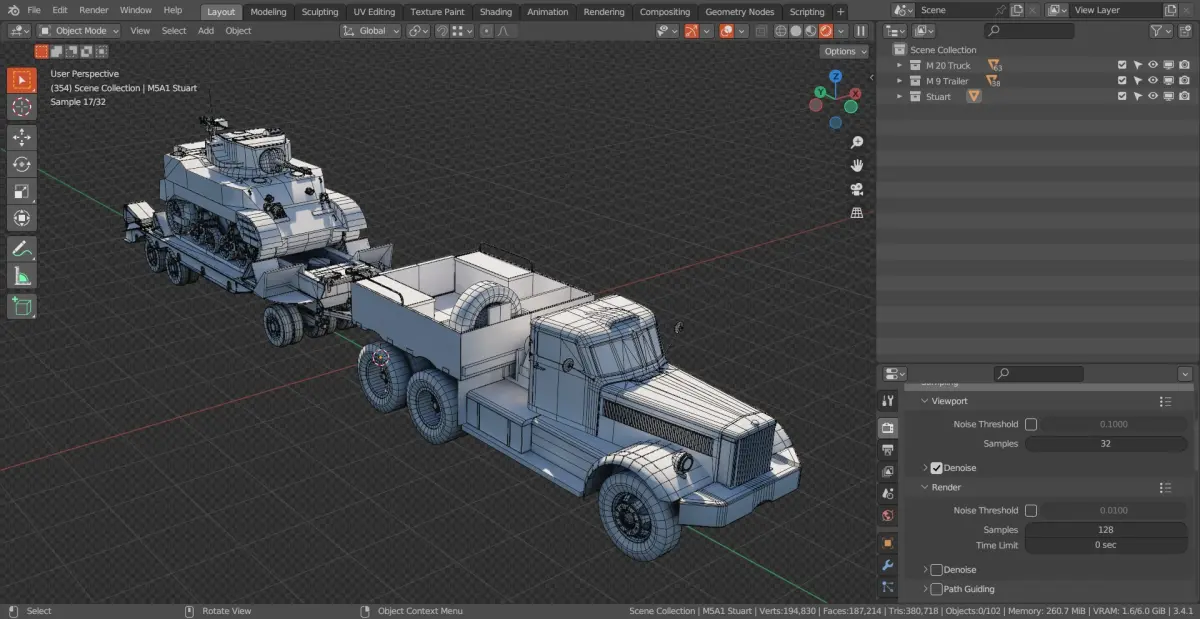Open the Object Mode dropdown
1200x619 pixels.
click(x=78, y=31)
